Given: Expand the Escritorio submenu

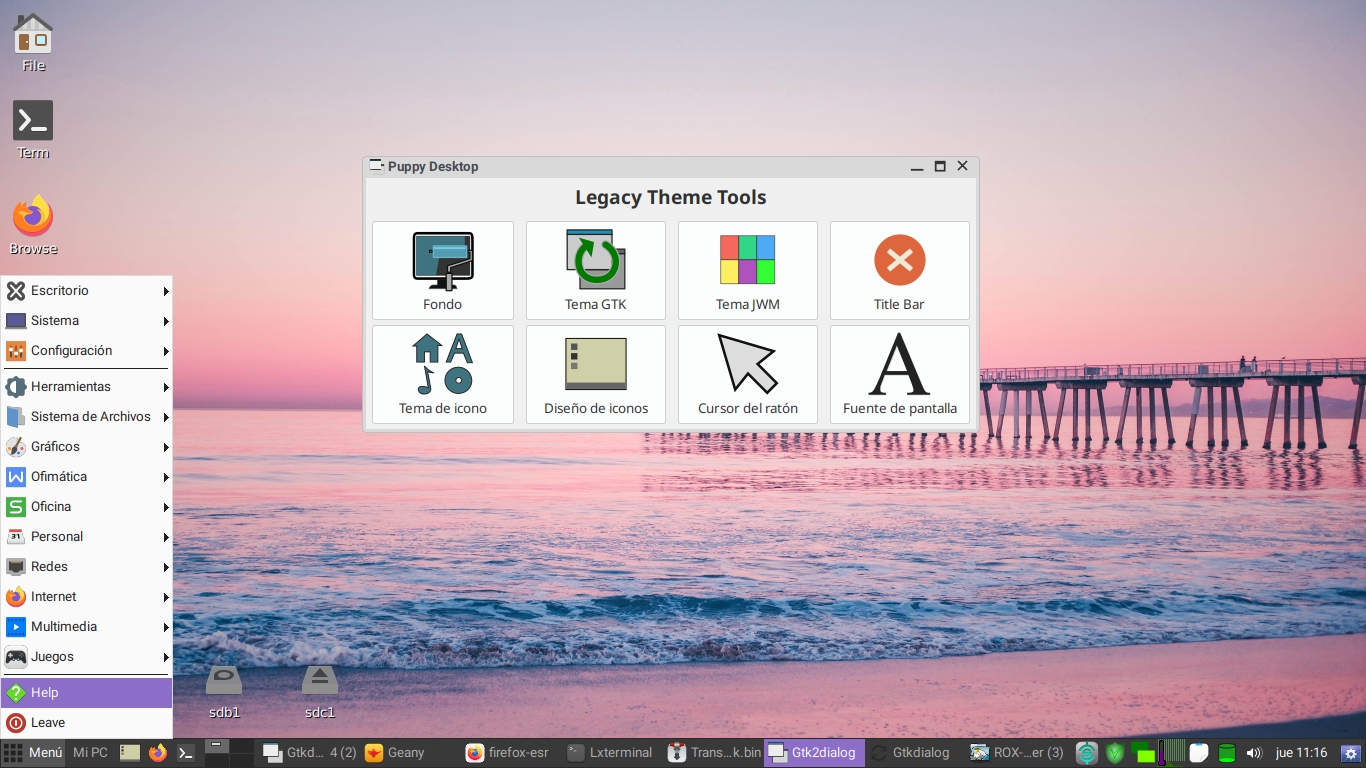Looking at the screenshot, I should click(x=86, y=291).
